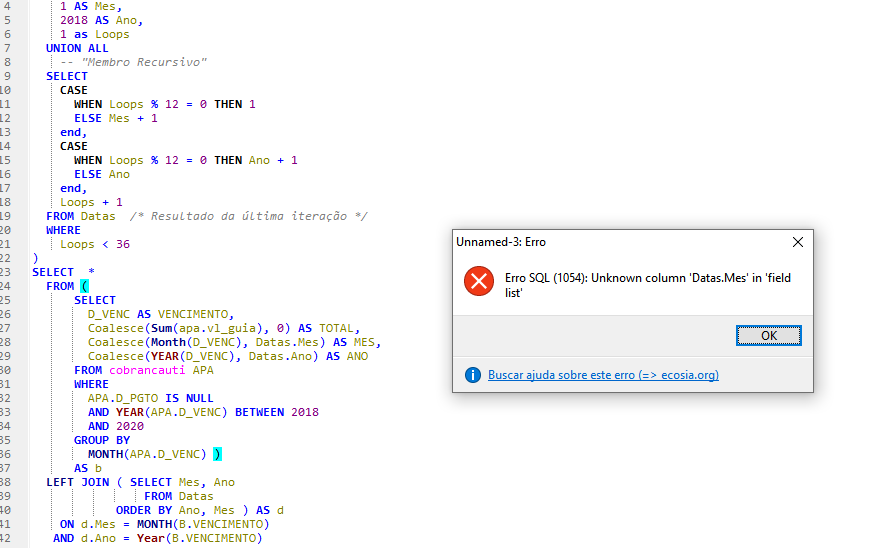Click 'Loops < 36' condition on line 21
This screenshot has height=548, width=874.
coord(95,244)
